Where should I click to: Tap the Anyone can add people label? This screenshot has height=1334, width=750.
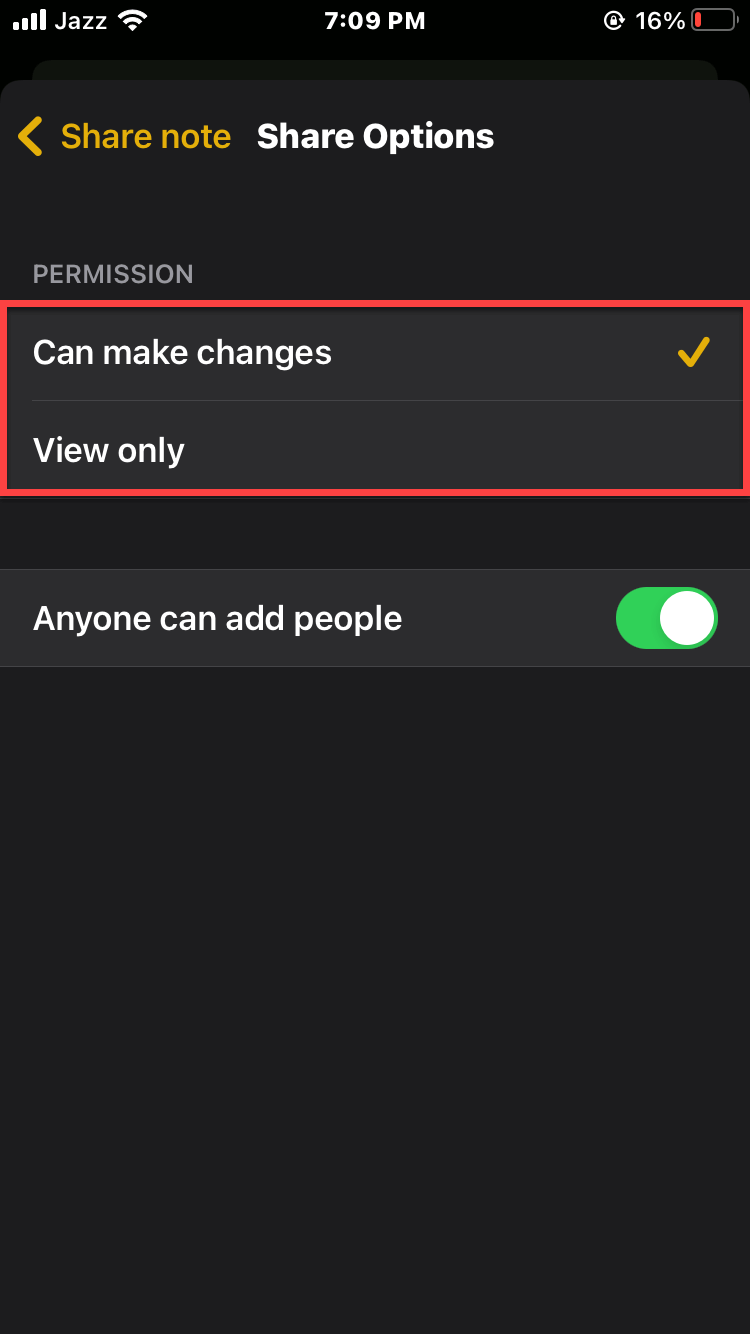[x=217, y=619]
